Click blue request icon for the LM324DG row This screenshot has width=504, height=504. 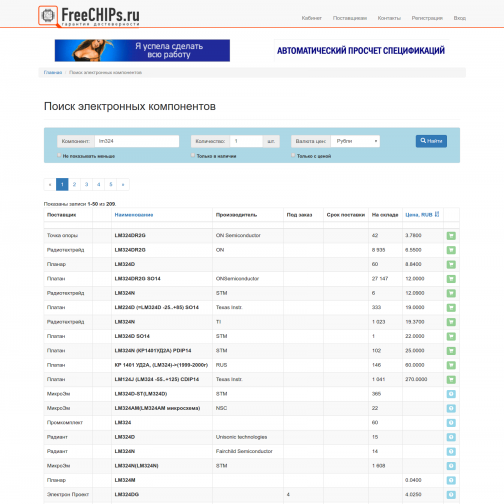click(451, 495)
